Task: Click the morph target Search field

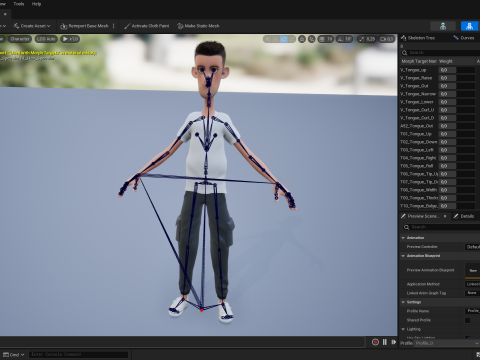Action: point(440,53)
